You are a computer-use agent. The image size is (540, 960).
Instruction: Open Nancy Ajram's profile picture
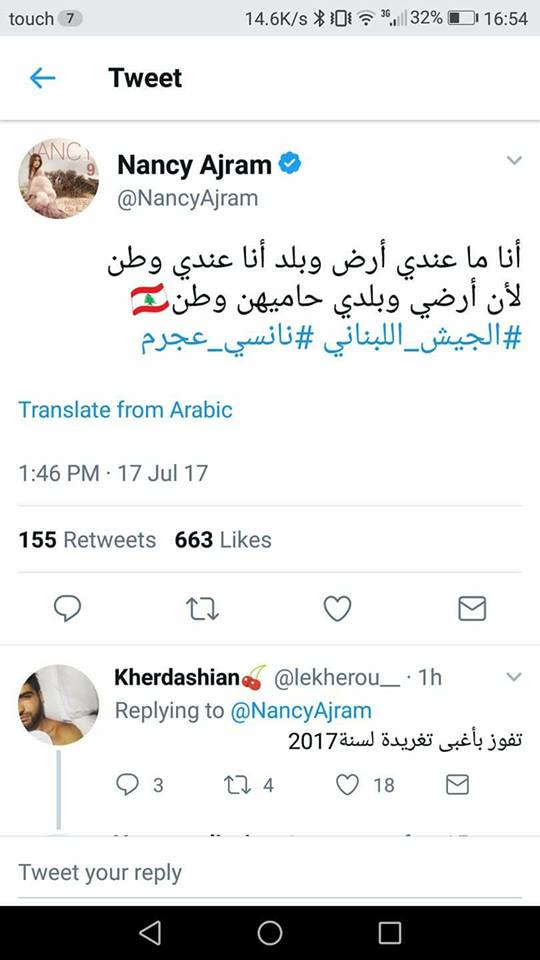[58, 178]
